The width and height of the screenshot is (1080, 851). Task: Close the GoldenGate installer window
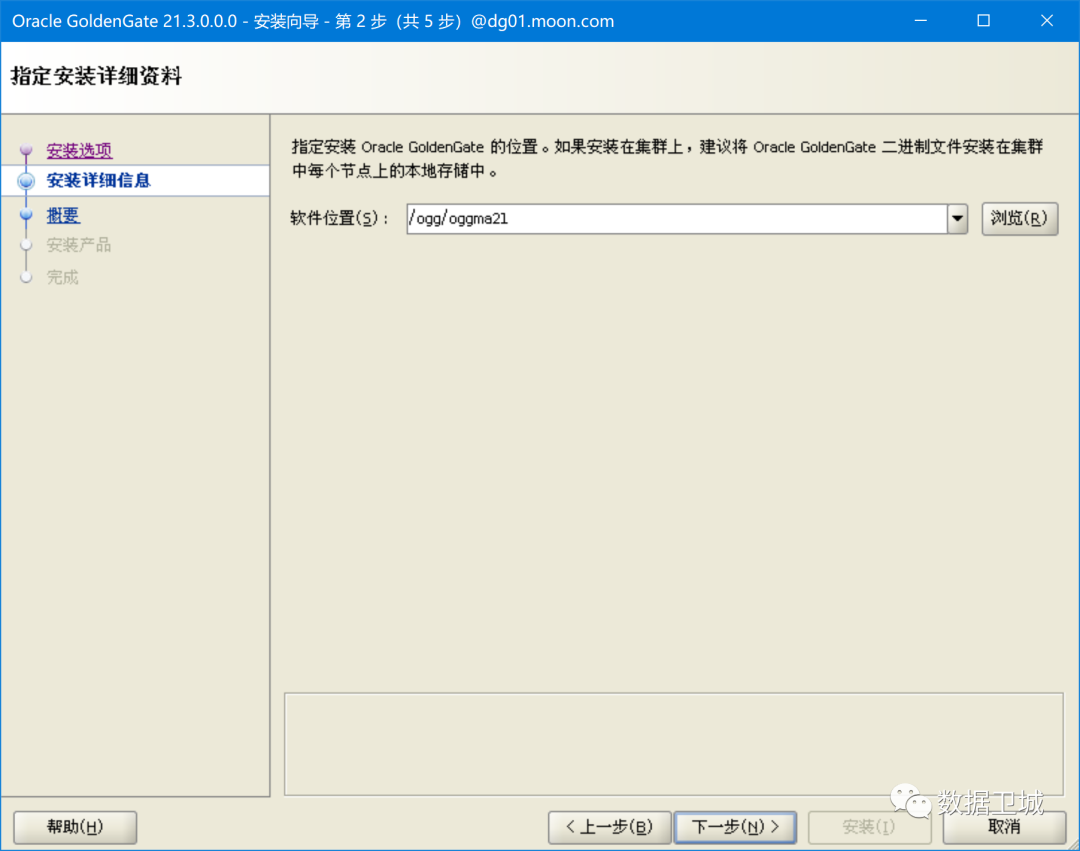[1047, 21]
